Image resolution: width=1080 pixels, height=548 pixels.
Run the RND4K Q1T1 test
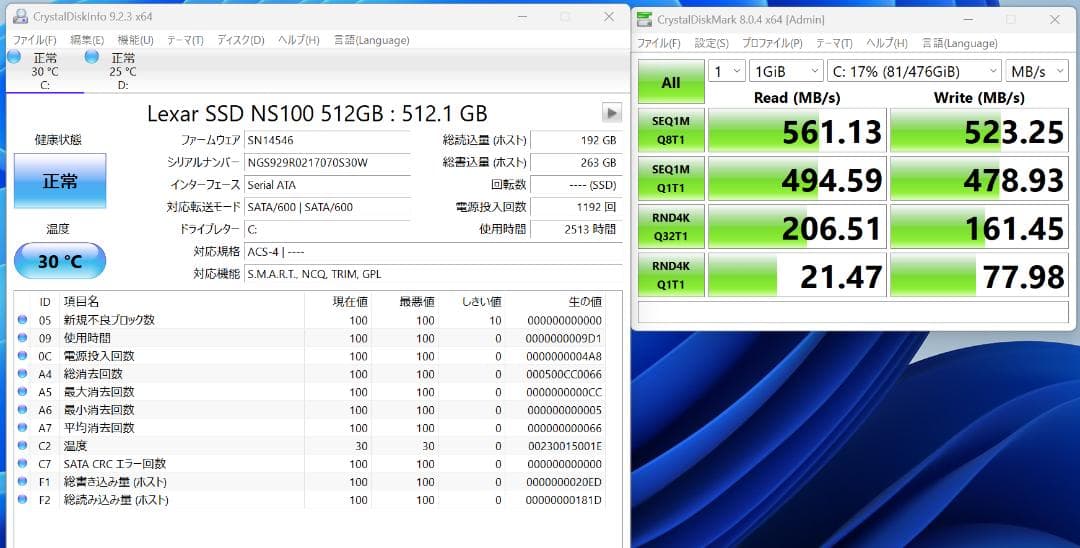(671, 275)
